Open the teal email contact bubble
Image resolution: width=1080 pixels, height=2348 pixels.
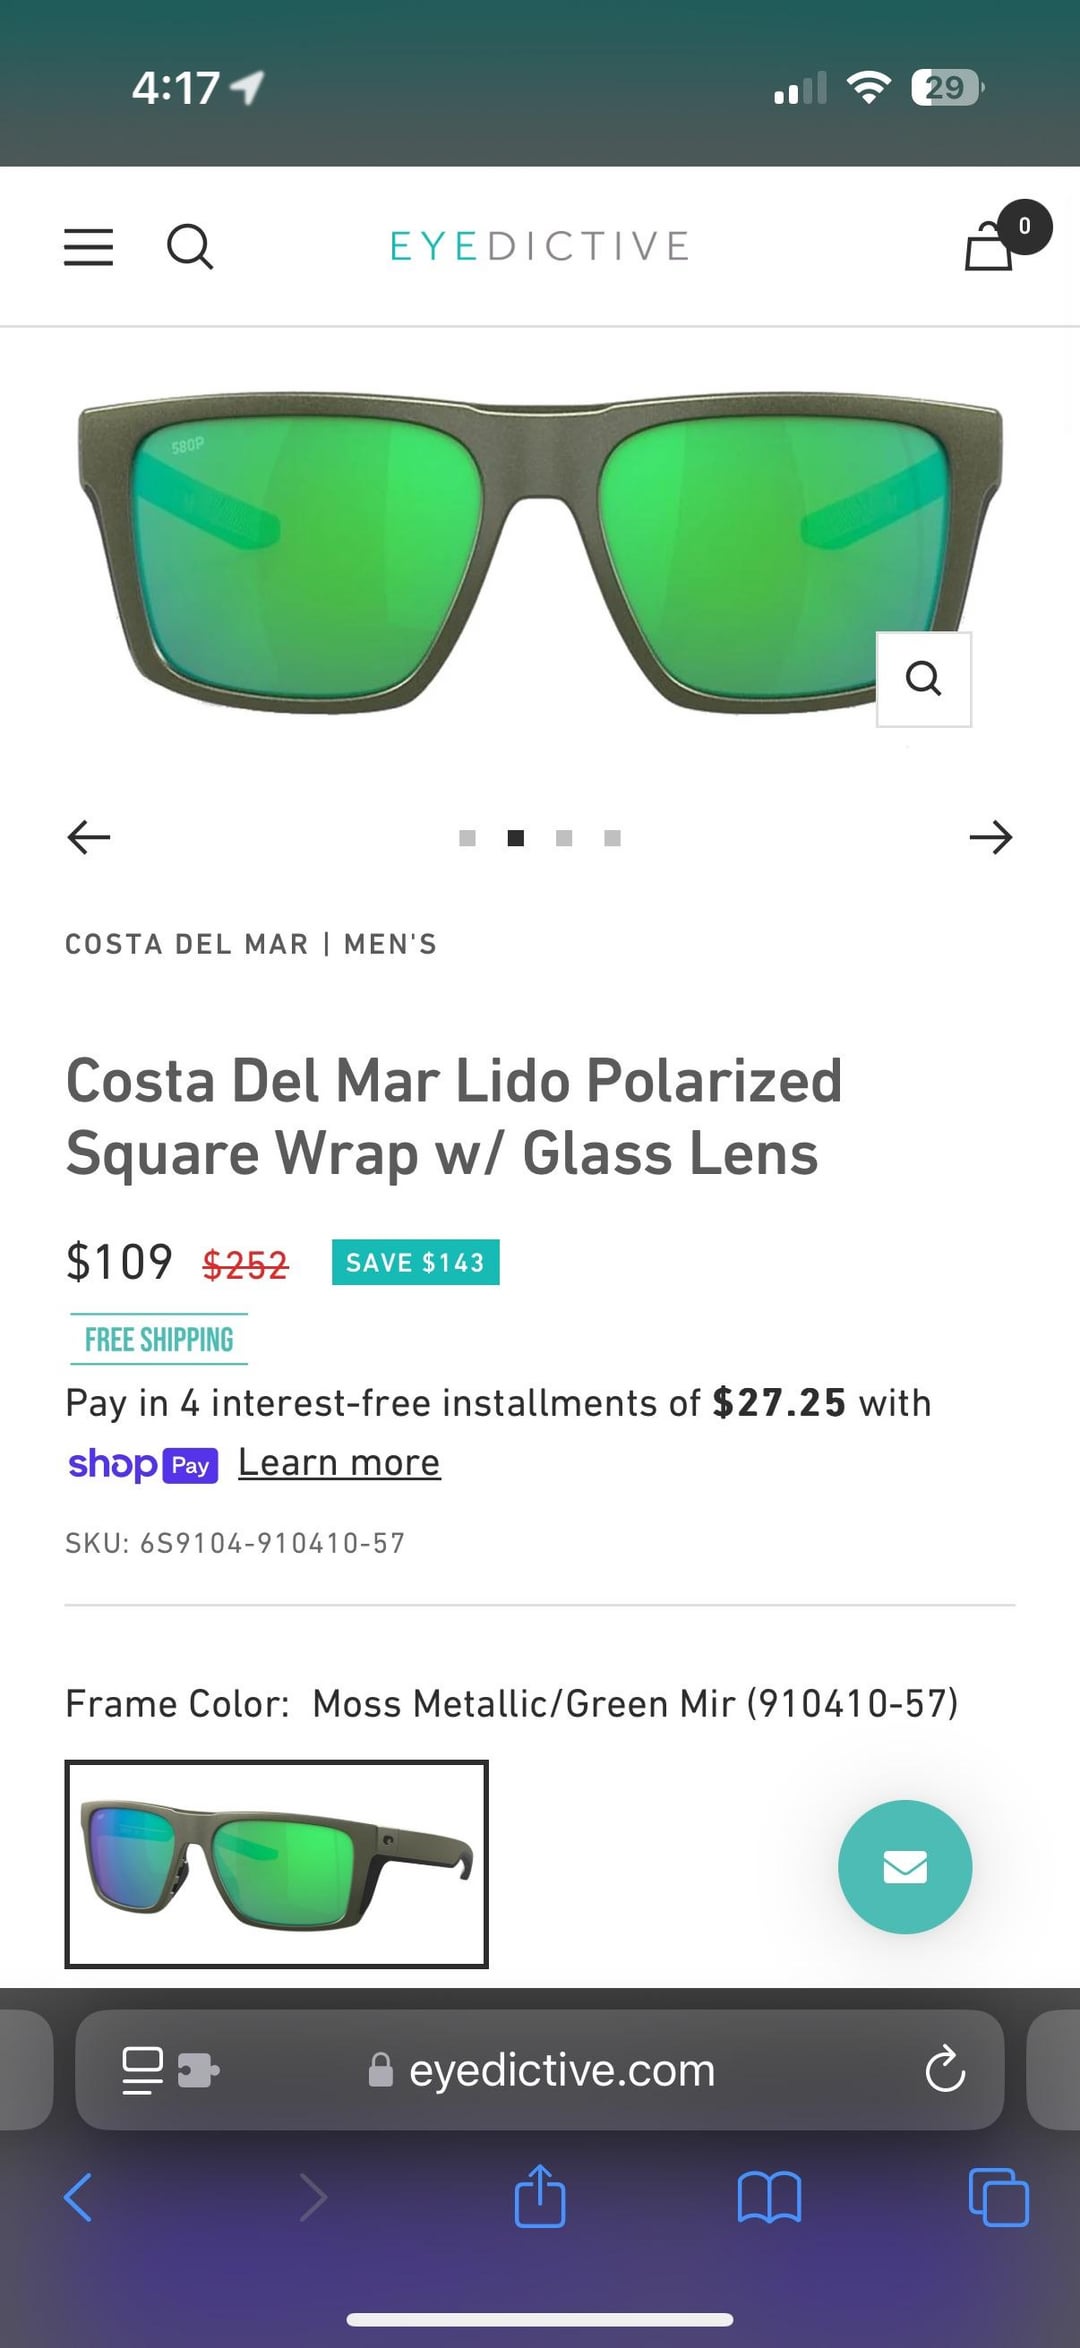tap(904, 1867)
